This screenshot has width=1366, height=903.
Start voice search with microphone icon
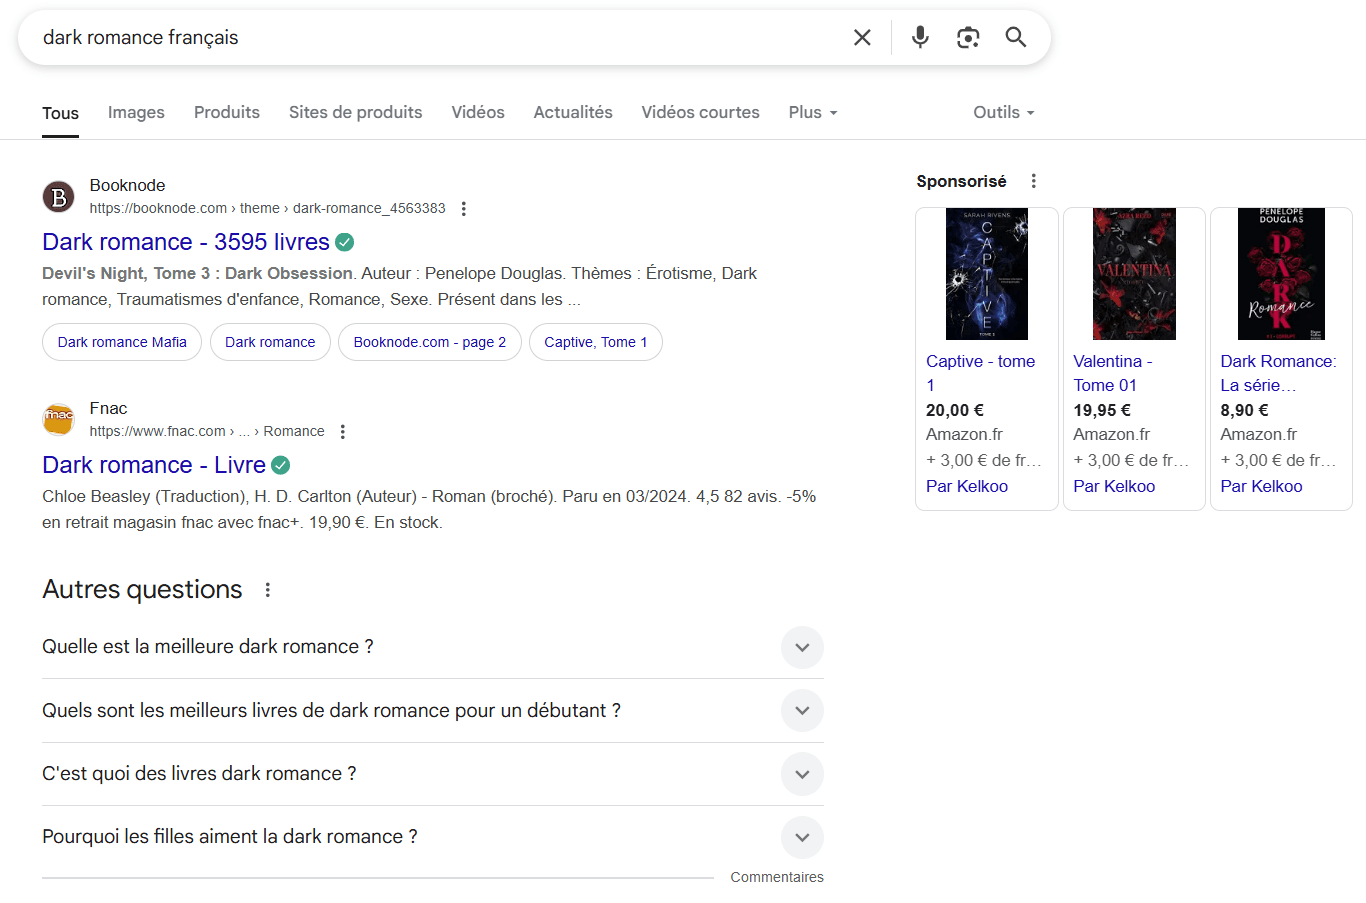tap(920, 38)
